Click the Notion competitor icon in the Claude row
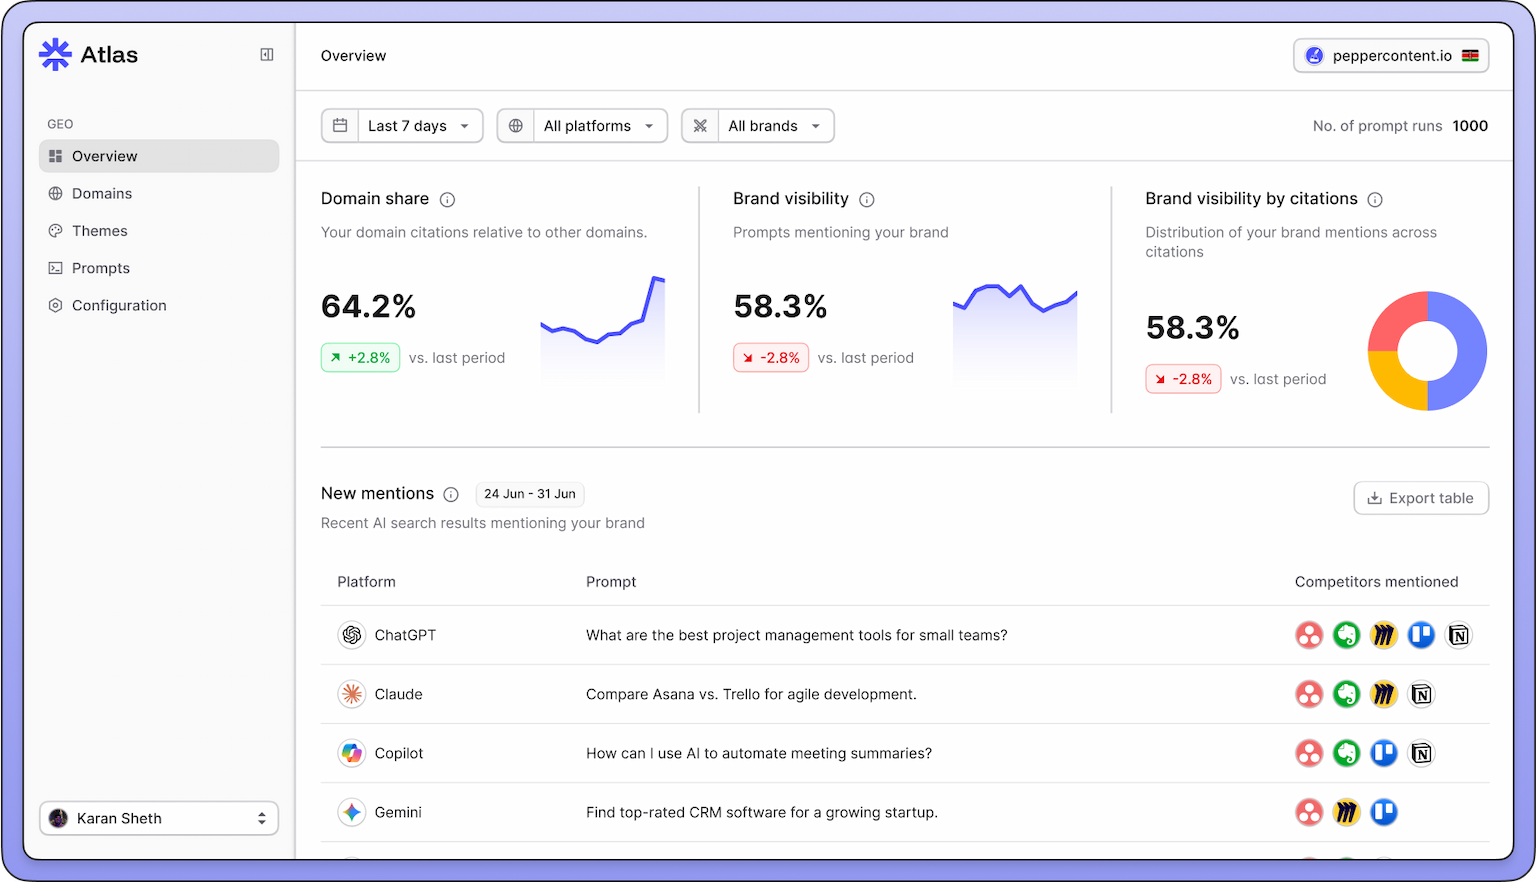The width and height of the screenshot is (1536, 882). 1421,694
